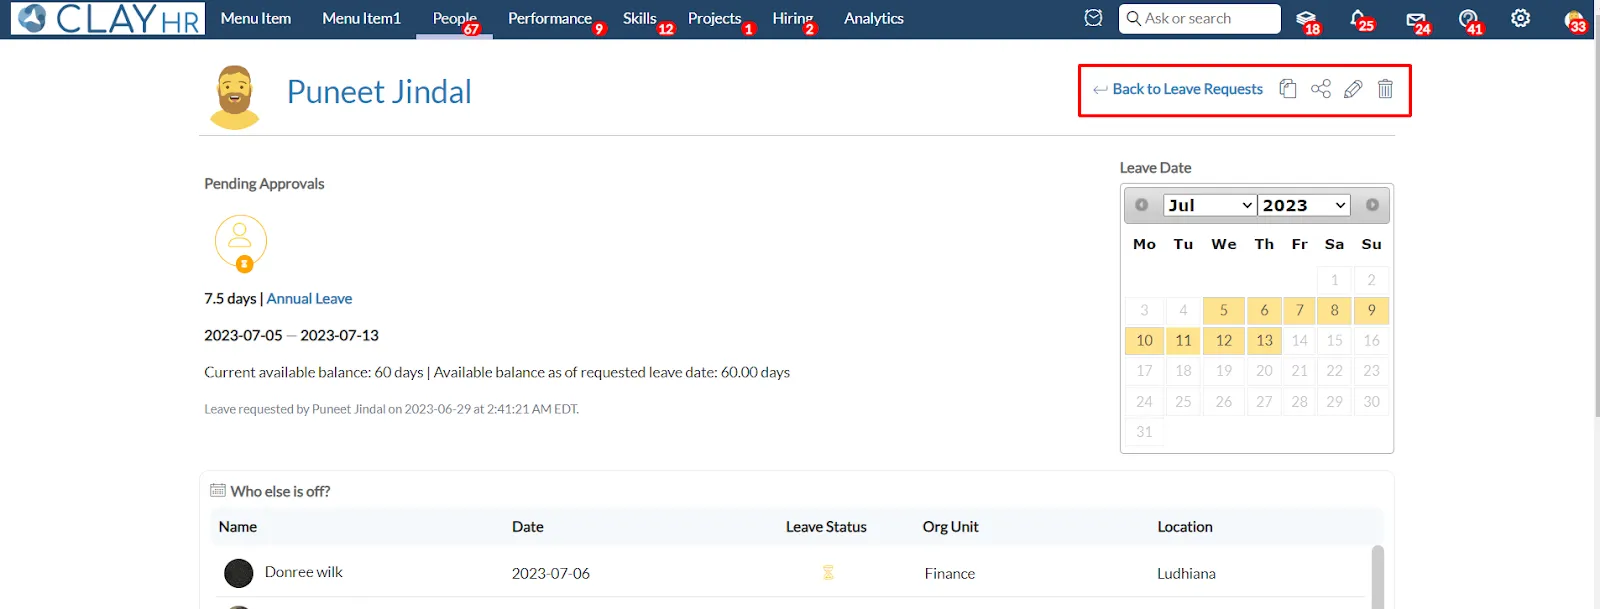Click the Name column header

click(238, 527)
